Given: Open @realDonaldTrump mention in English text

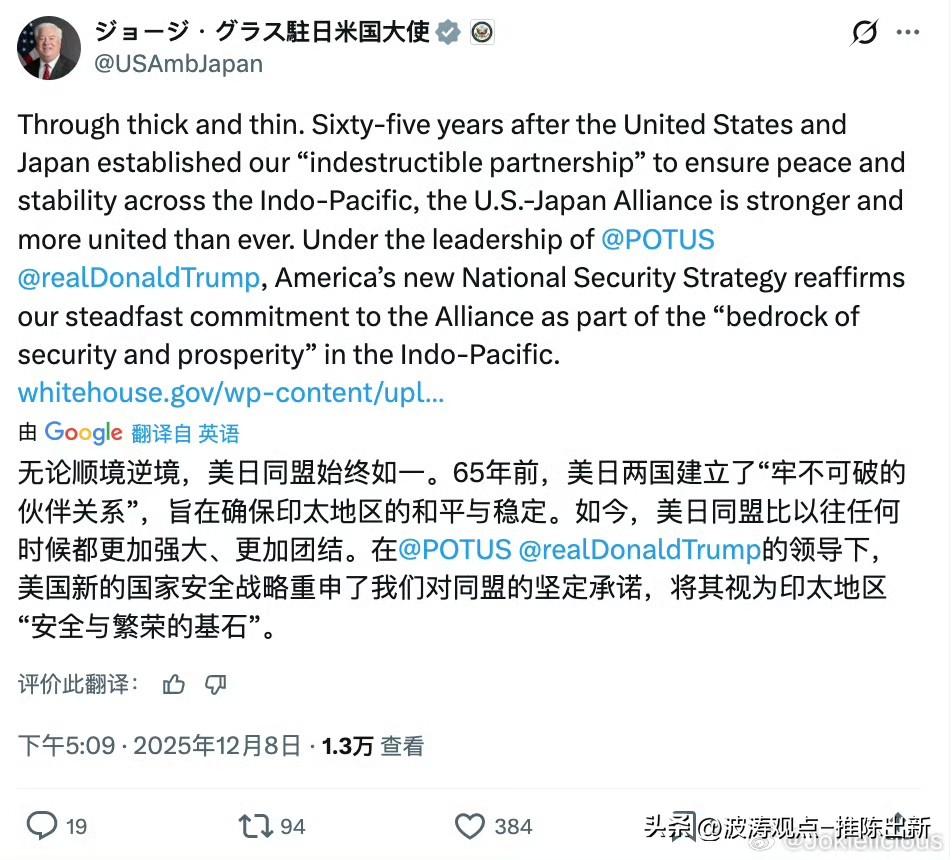Looking at the screenshot, I should pyautogui.click(x=138, y=277).
